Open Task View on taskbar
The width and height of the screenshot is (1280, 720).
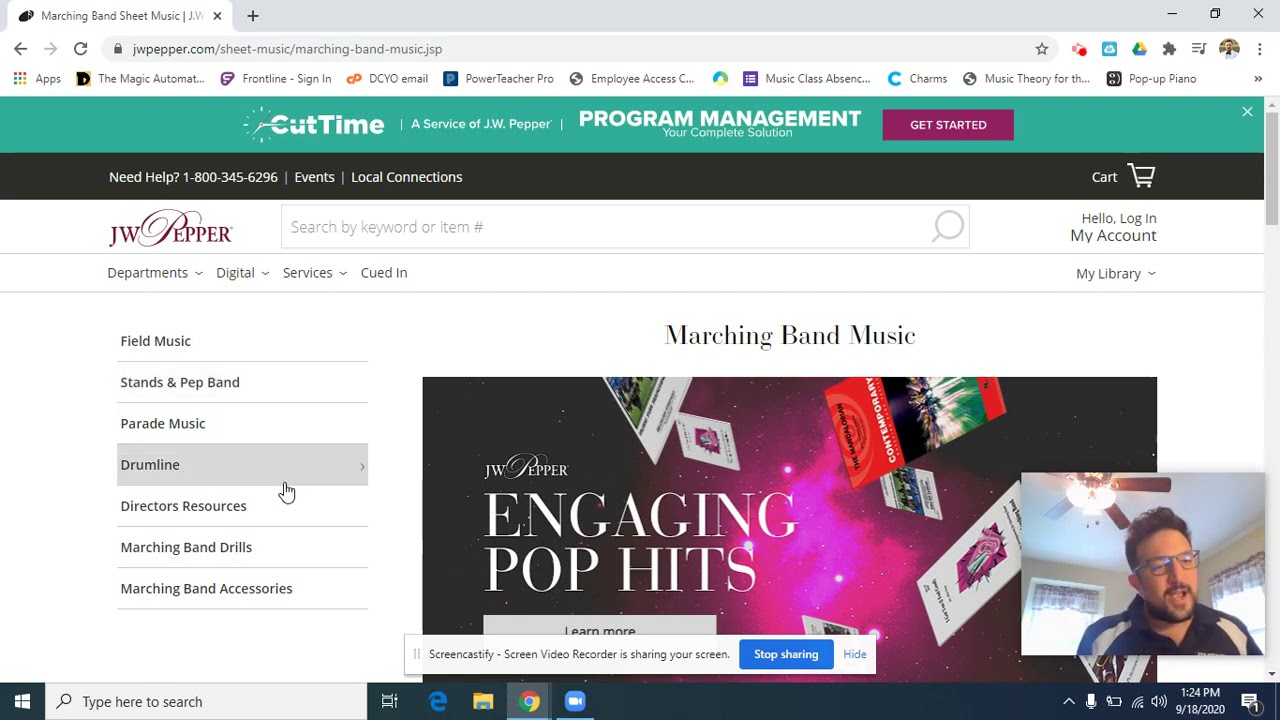[x=389, y=702]
